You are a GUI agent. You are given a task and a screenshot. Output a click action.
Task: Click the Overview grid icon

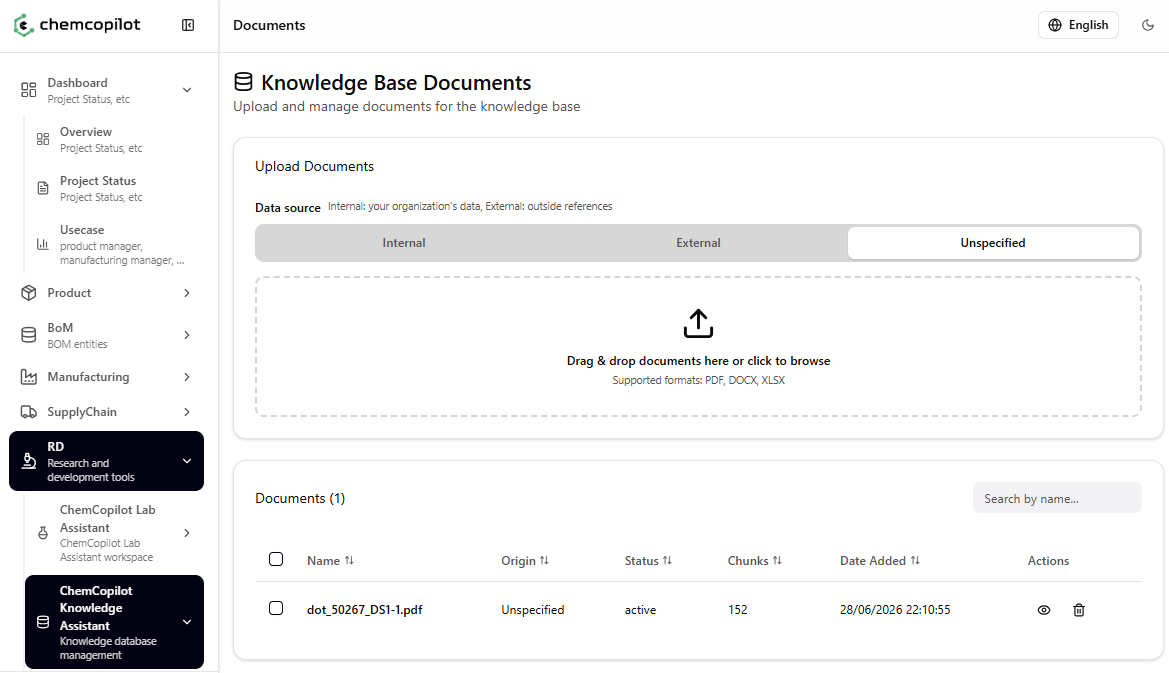coord(43,139)
